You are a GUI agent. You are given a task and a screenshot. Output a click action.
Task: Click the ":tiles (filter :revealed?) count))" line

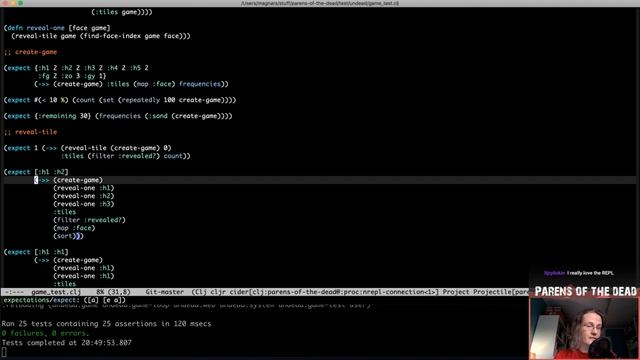(x=126, y=156)
